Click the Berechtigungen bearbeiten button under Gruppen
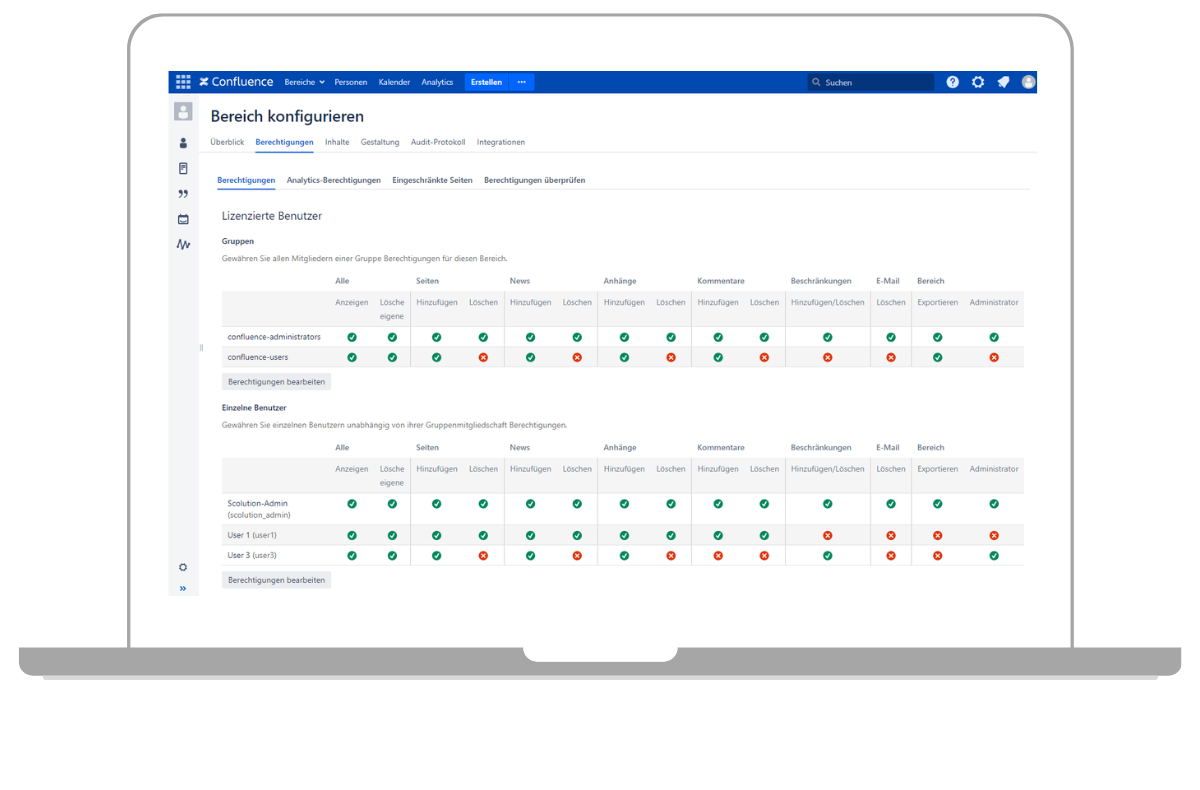The height and width of the screenshot is (790, 1200). (276, 381)
